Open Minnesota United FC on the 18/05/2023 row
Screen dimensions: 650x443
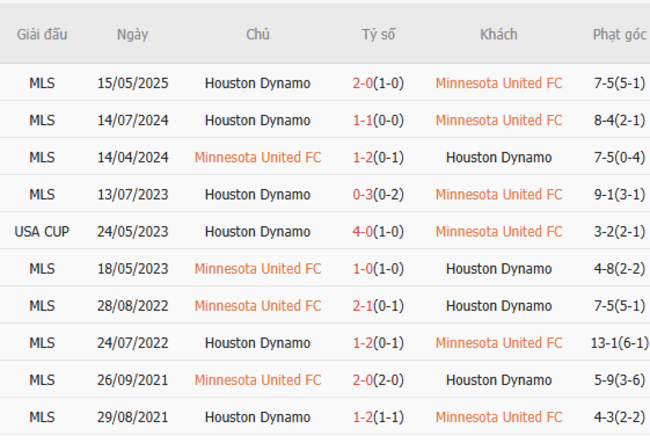tap(257, 268)
